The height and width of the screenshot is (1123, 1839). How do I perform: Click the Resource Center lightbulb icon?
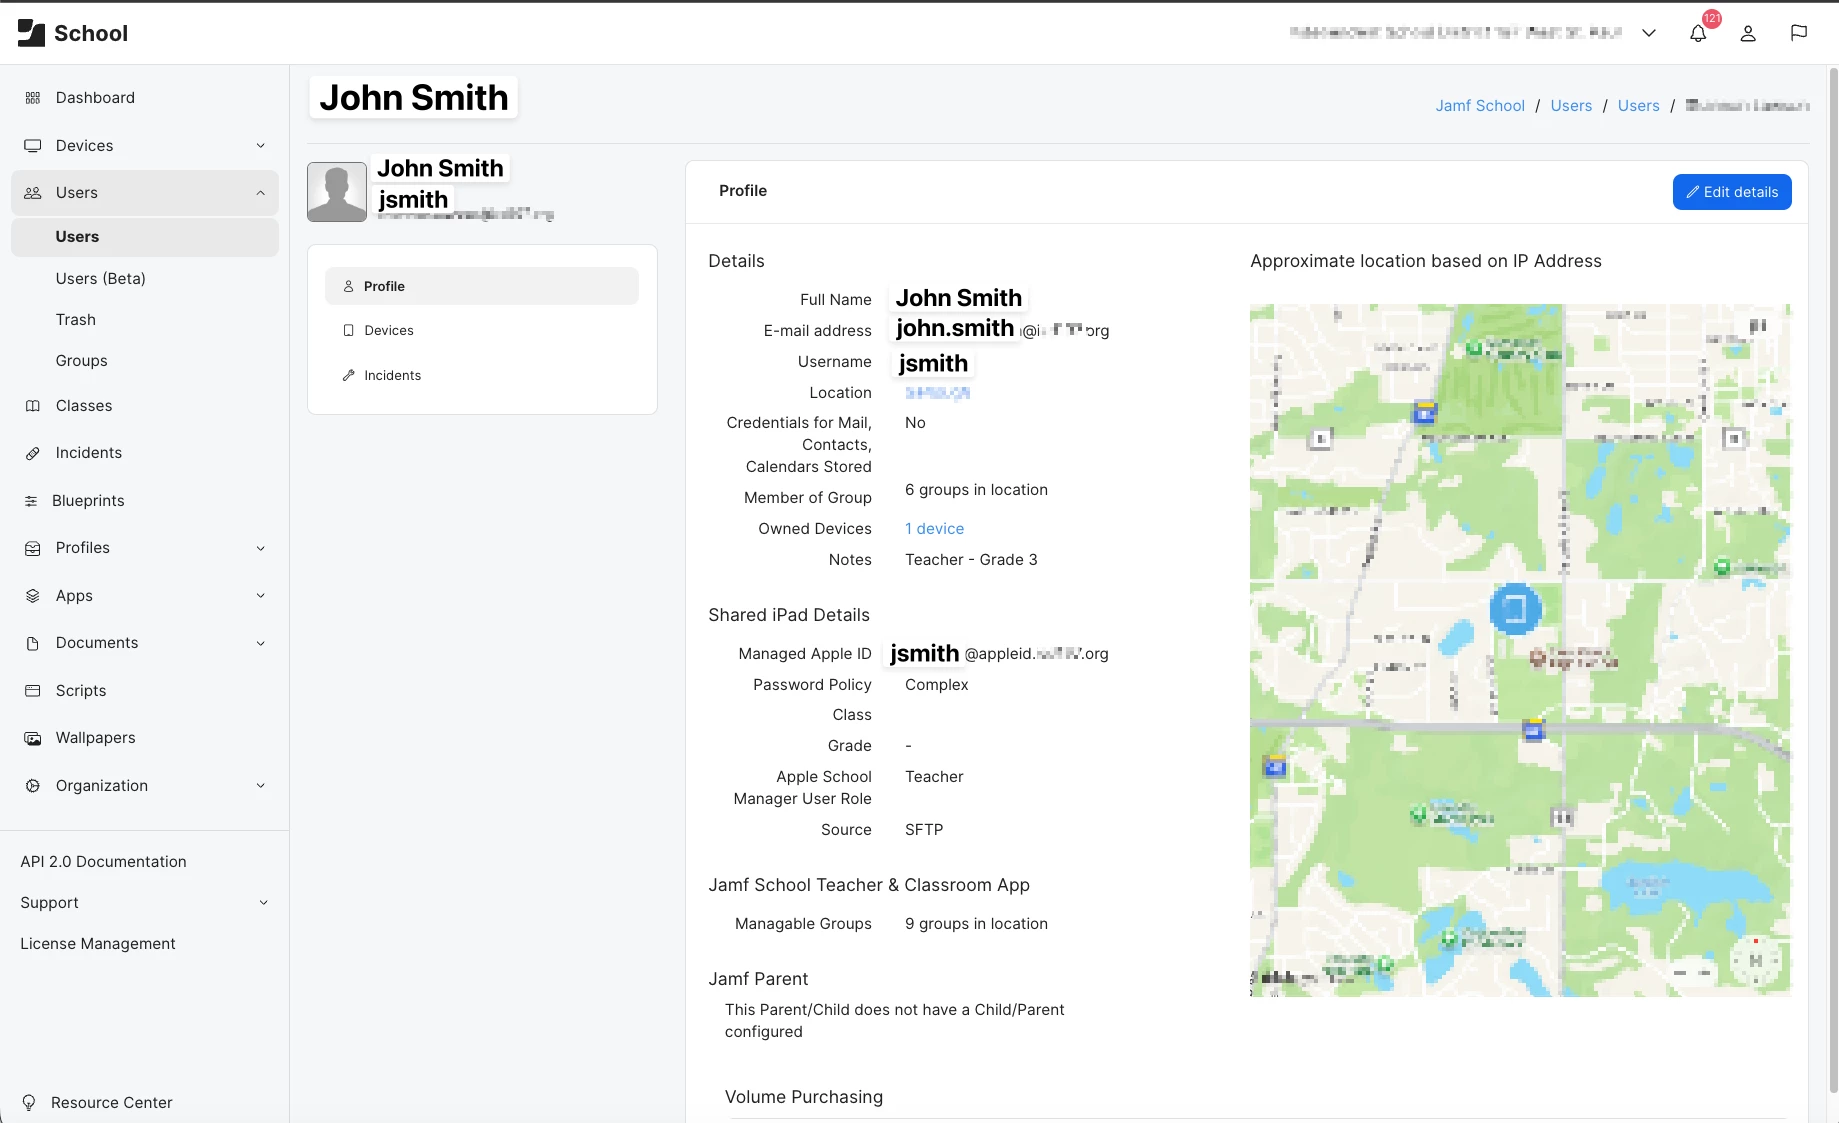29,1103
